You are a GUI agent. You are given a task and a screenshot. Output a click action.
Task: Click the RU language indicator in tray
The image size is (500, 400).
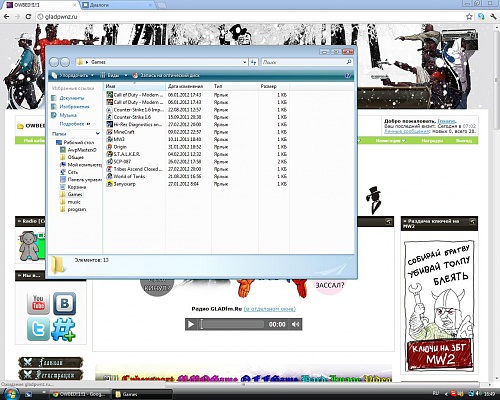pyautogui.click(x=435, y=394)
